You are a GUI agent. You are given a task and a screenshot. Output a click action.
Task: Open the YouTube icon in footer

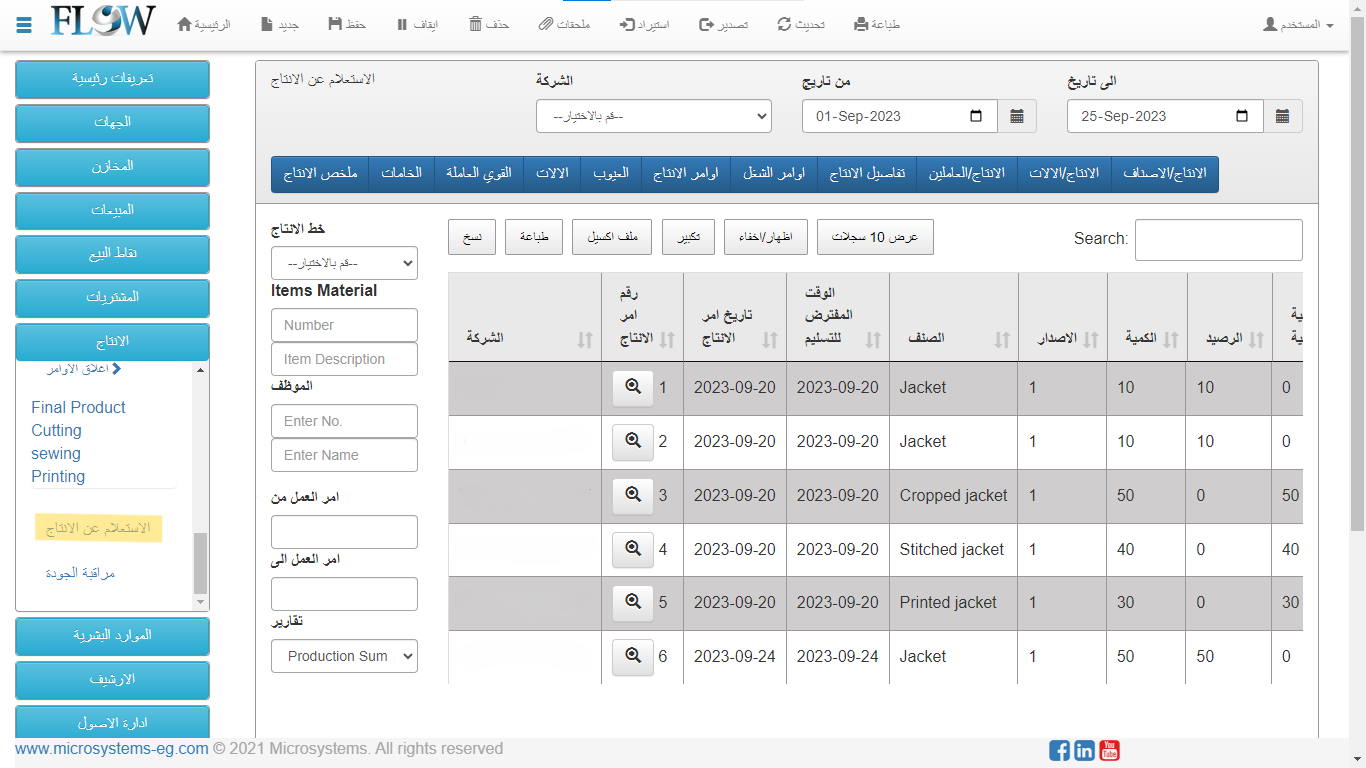(x=1109, y=750)
